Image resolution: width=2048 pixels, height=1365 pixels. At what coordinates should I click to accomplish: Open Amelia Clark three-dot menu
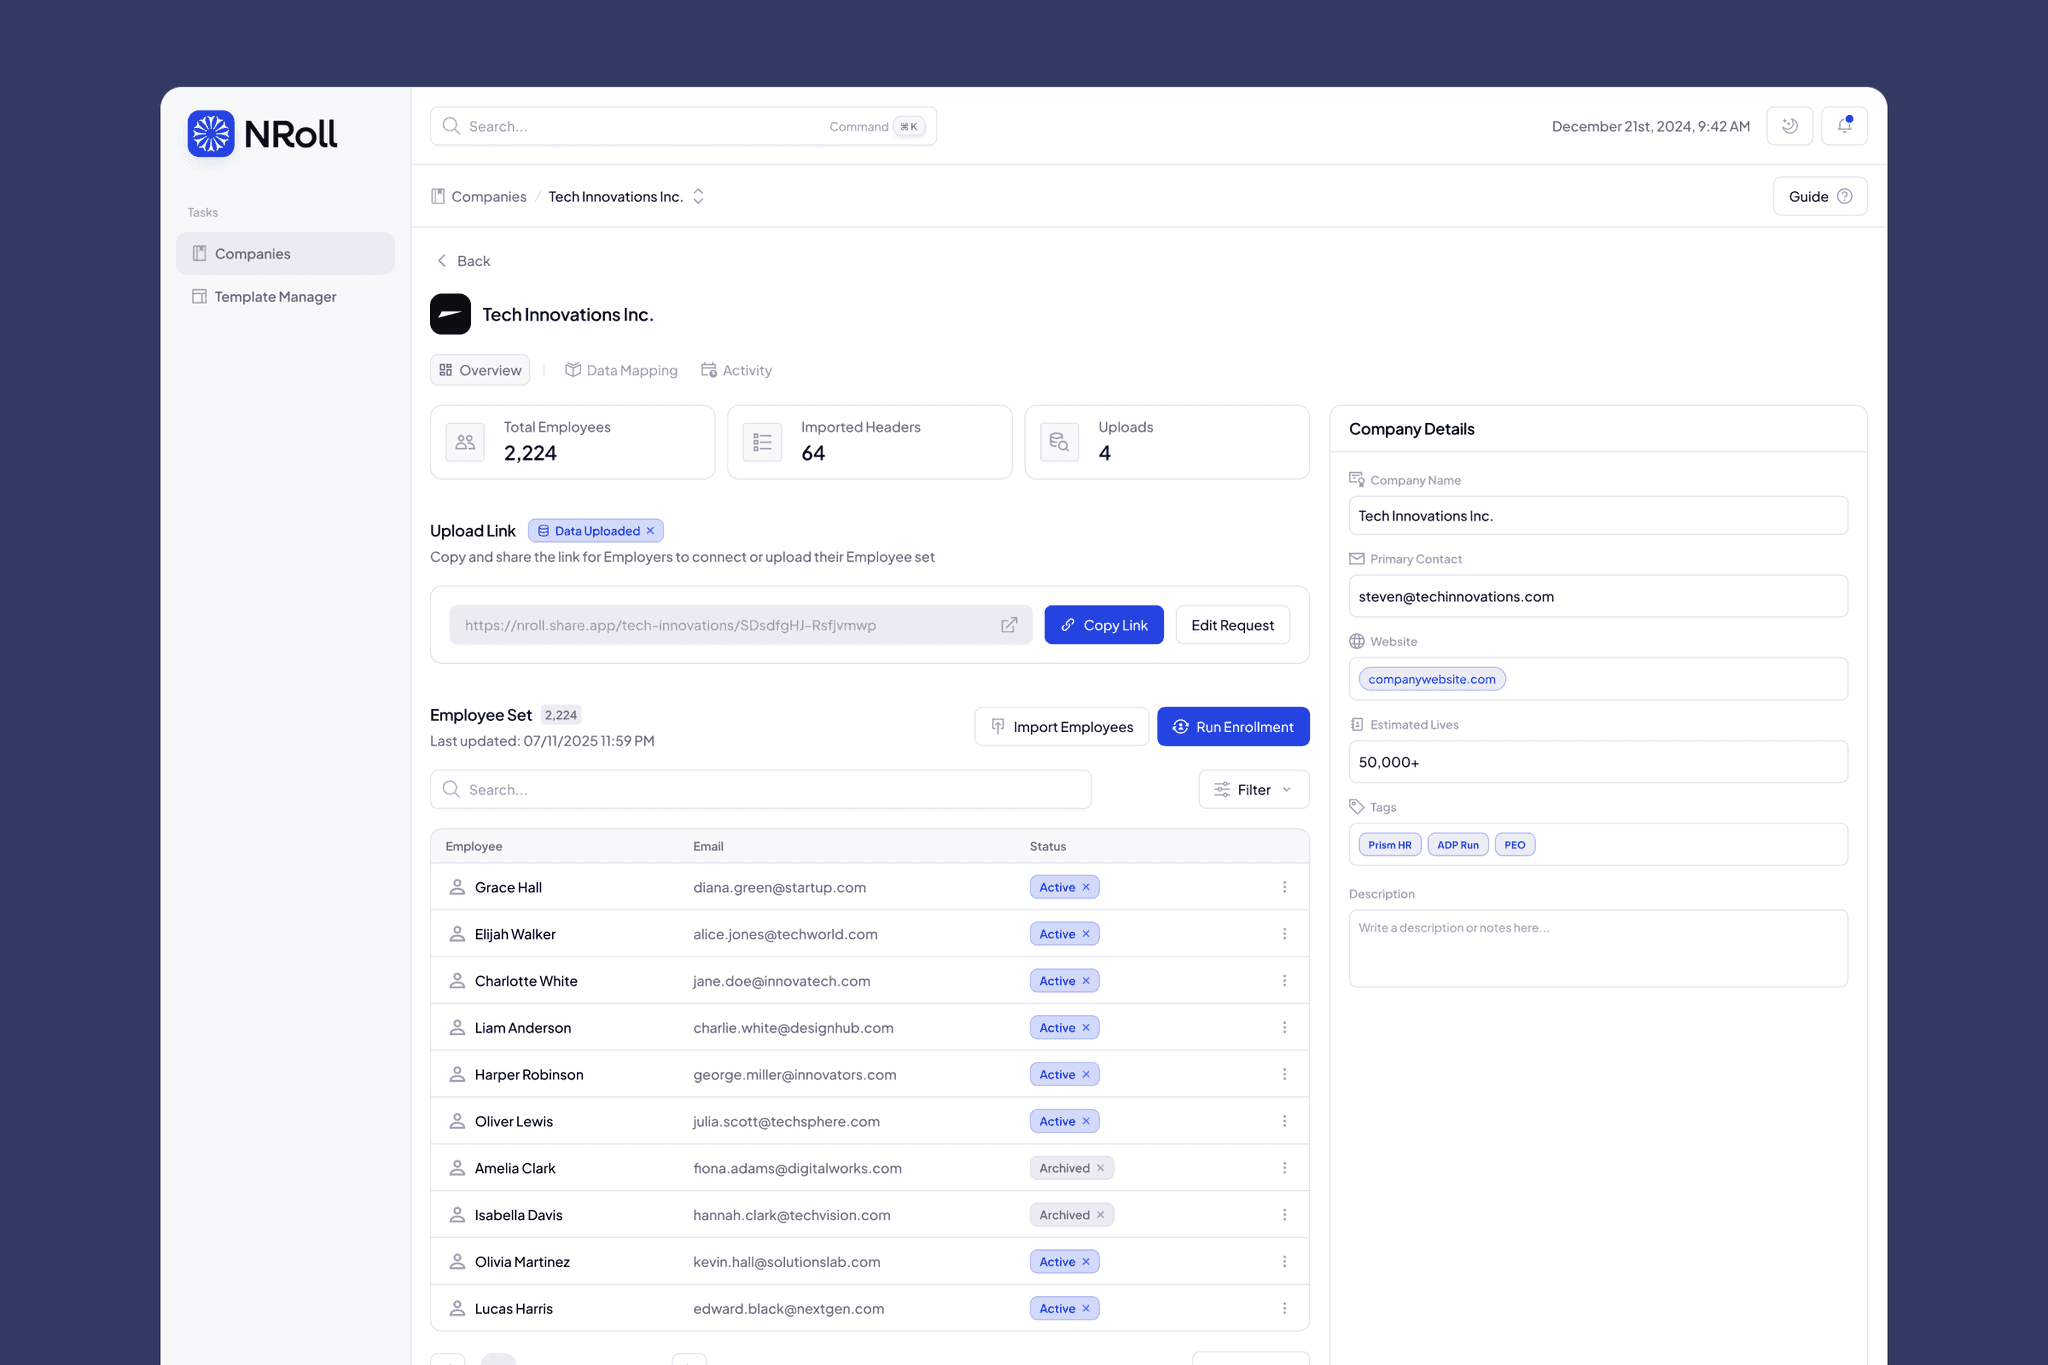pos(1284,1168)
